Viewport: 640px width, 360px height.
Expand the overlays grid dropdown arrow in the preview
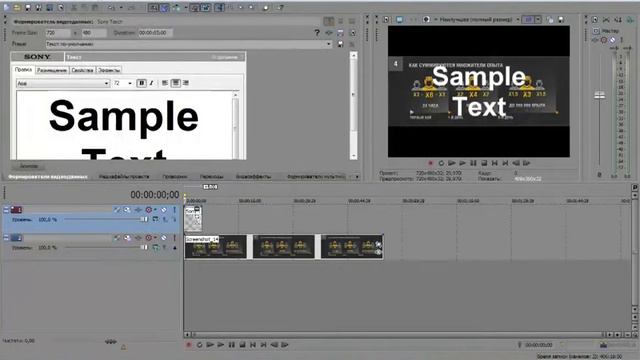(x=539, y=20)
